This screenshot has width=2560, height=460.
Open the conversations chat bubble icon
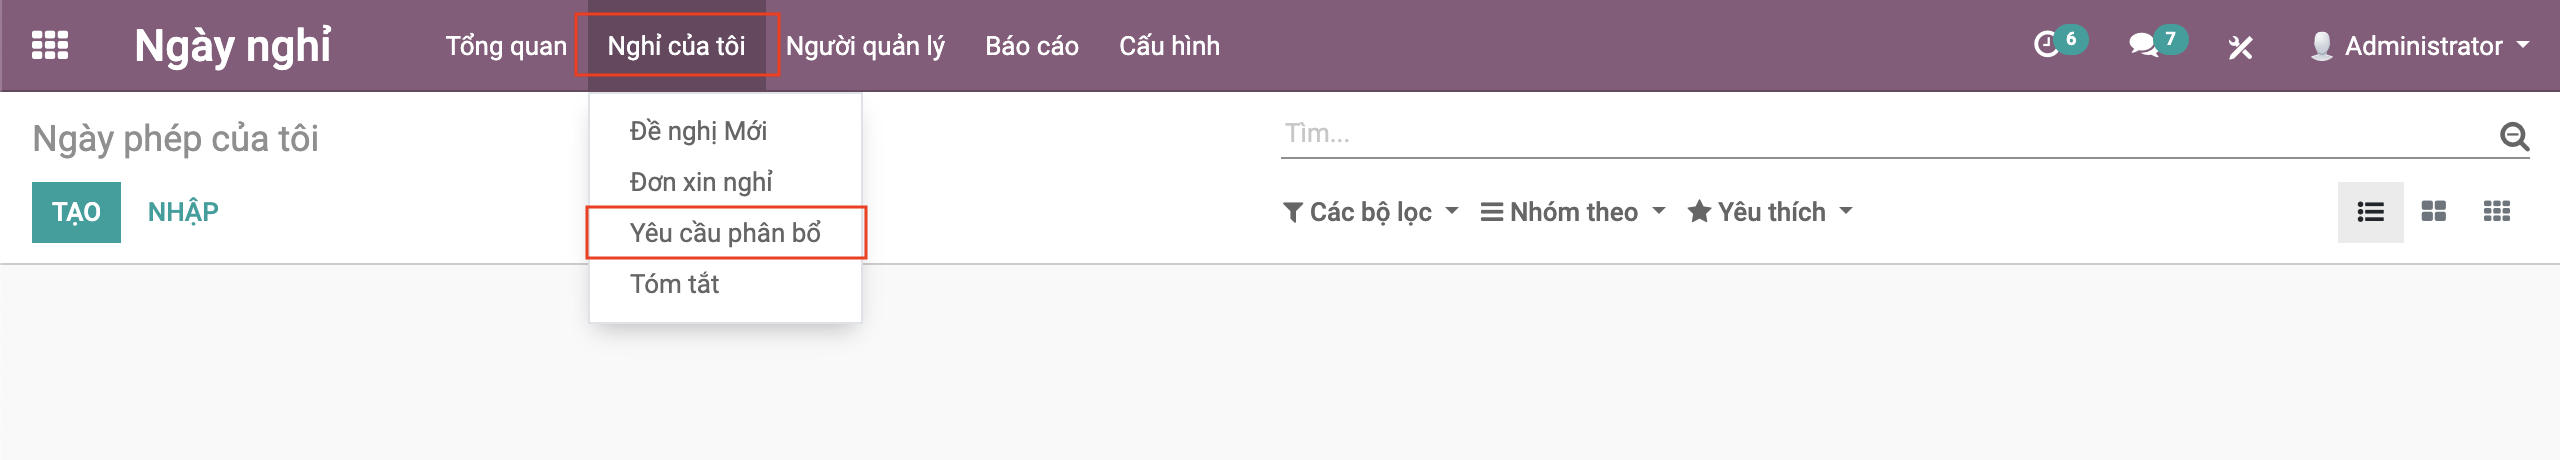coord(2143,45)
